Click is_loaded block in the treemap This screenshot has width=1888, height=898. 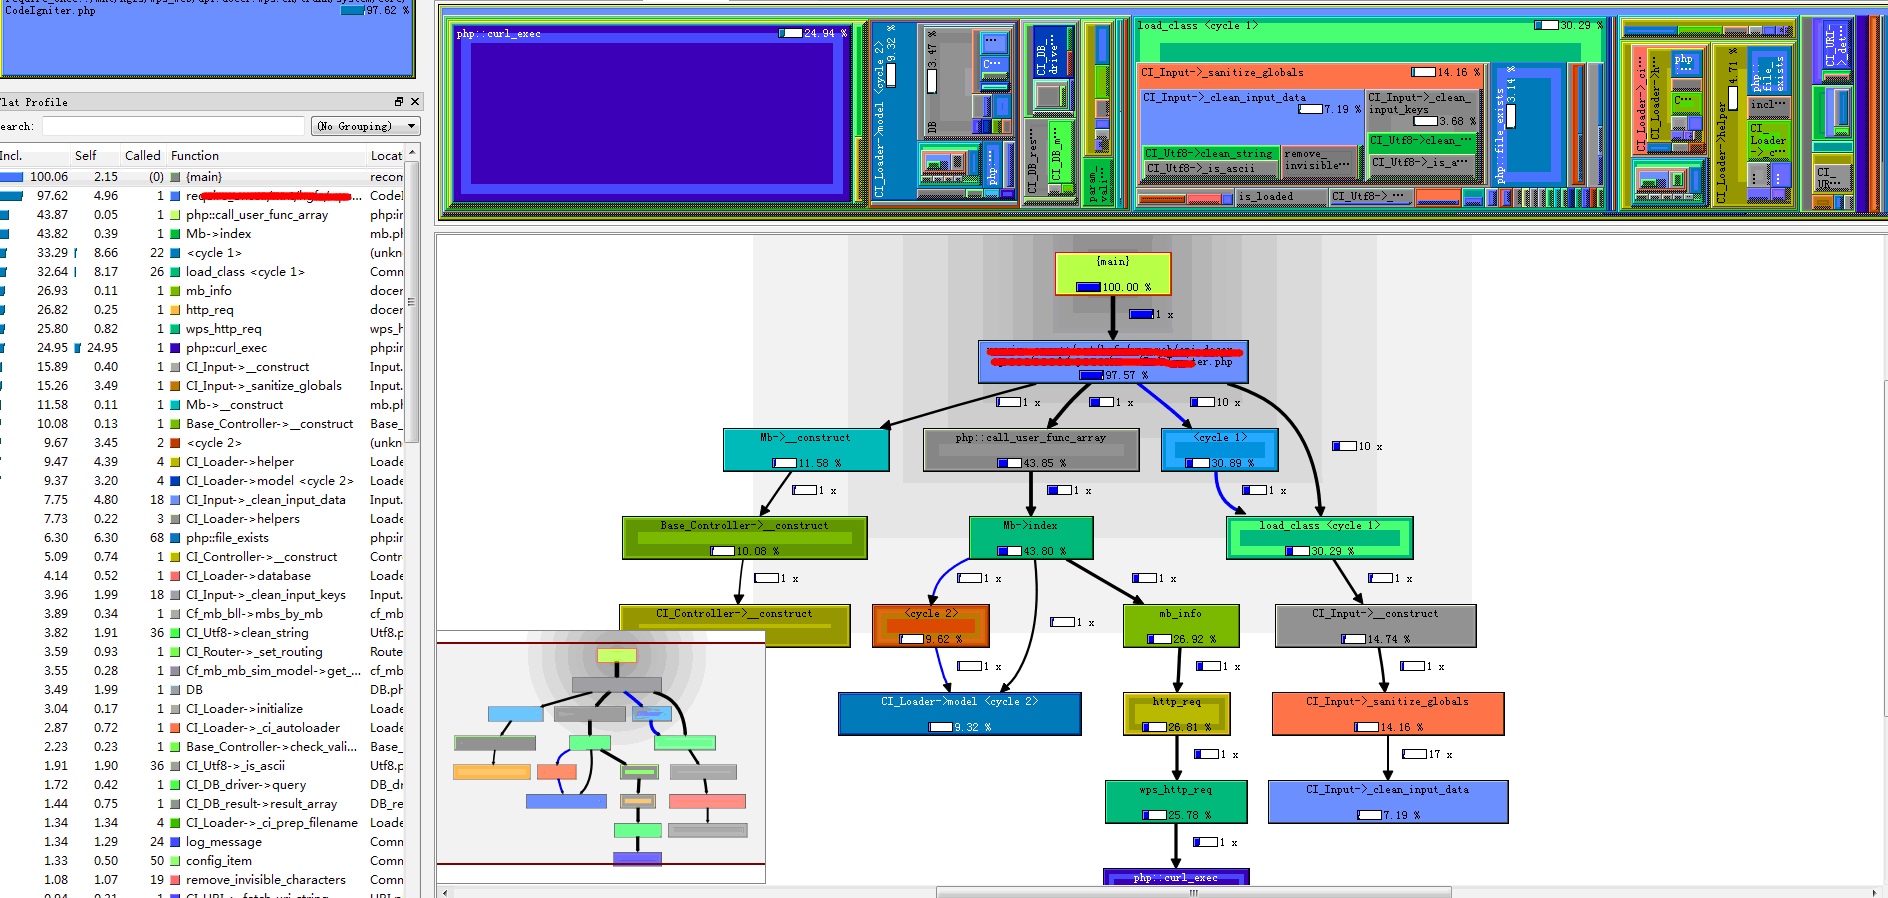click(1280, 197)
